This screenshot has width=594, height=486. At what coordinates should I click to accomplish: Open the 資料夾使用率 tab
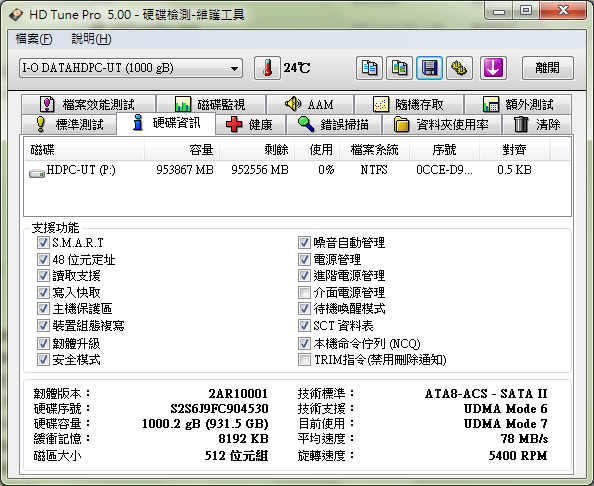(x=442, y=124)
